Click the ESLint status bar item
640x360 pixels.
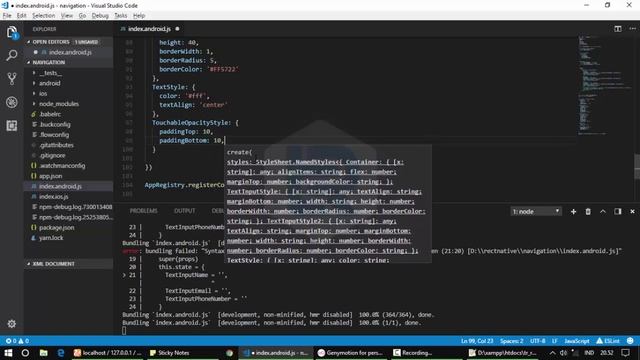point(608,341)
